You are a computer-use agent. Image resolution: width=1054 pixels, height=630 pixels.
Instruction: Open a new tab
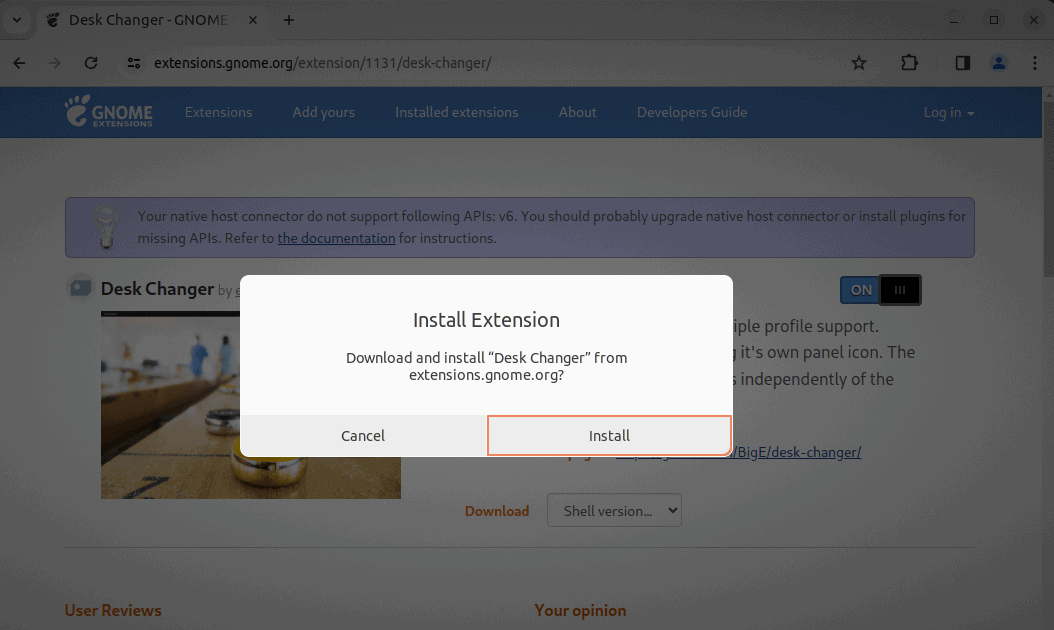click(288, 20)
